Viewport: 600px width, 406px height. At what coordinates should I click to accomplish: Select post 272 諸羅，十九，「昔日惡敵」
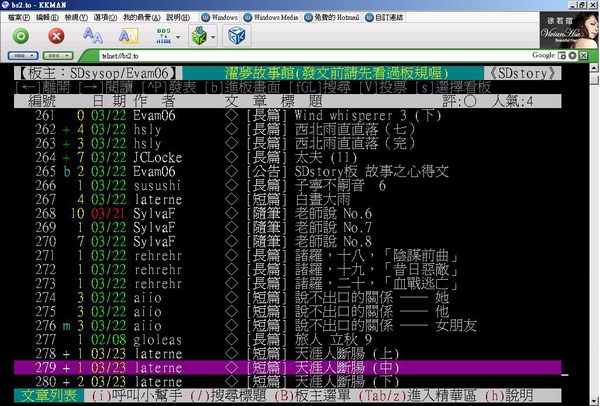click(x=288, y=270)
